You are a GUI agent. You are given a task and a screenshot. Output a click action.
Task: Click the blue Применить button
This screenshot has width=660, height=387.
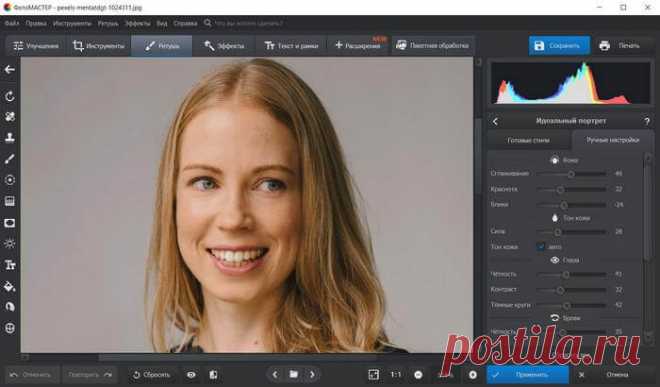[528, 374]
